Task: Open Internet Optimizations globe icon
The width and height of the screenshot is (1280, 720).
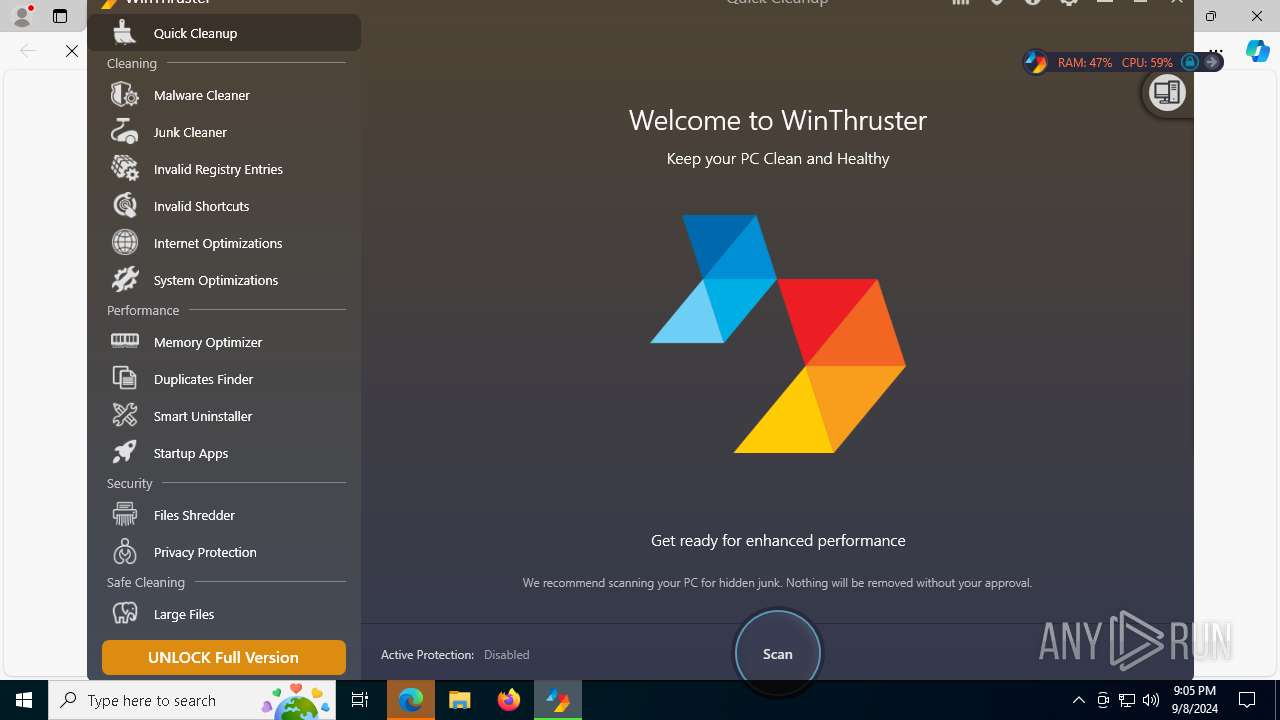Action: tap(125, 243)
